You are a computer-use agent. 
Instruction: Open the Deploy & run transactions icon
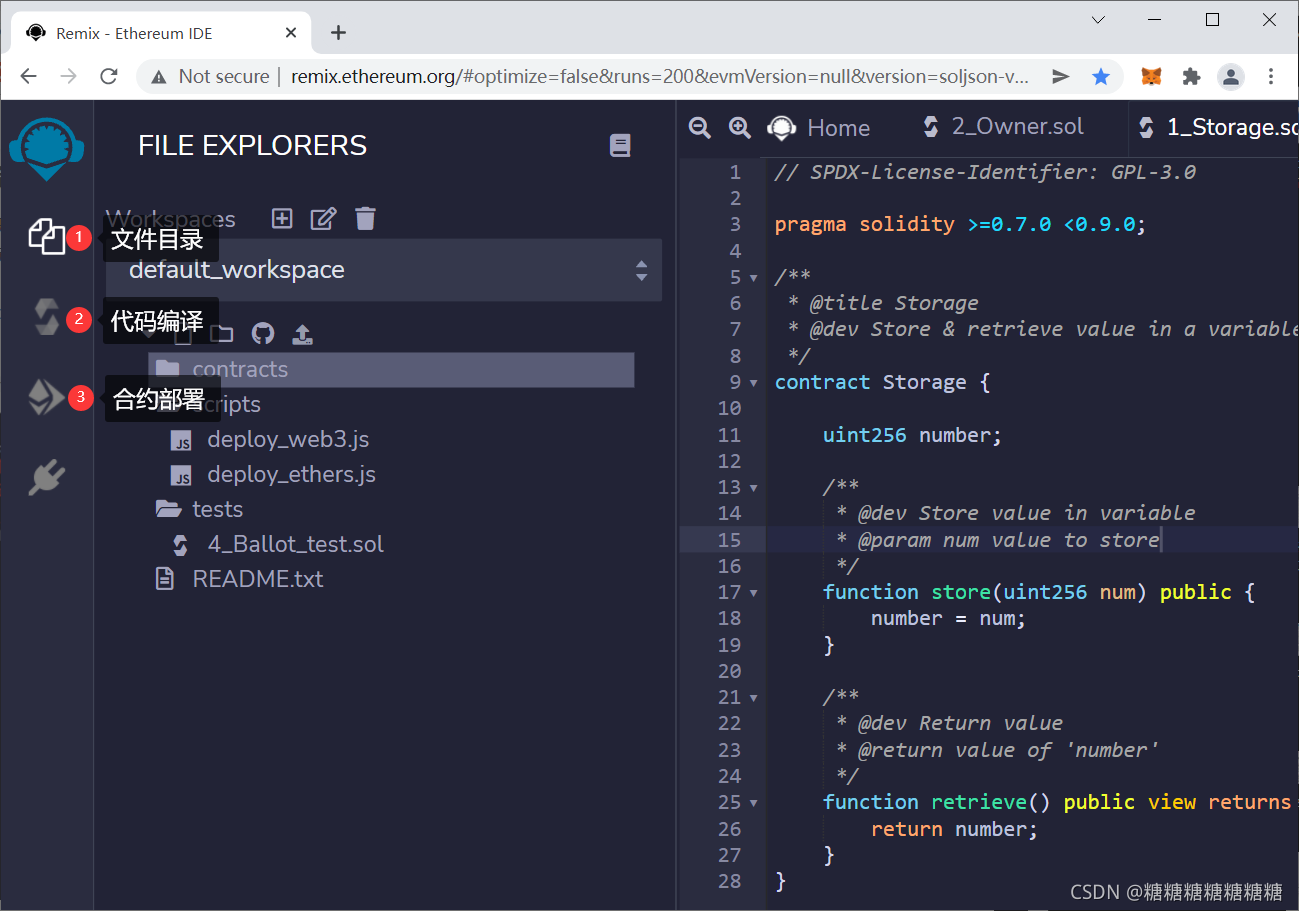46,397
